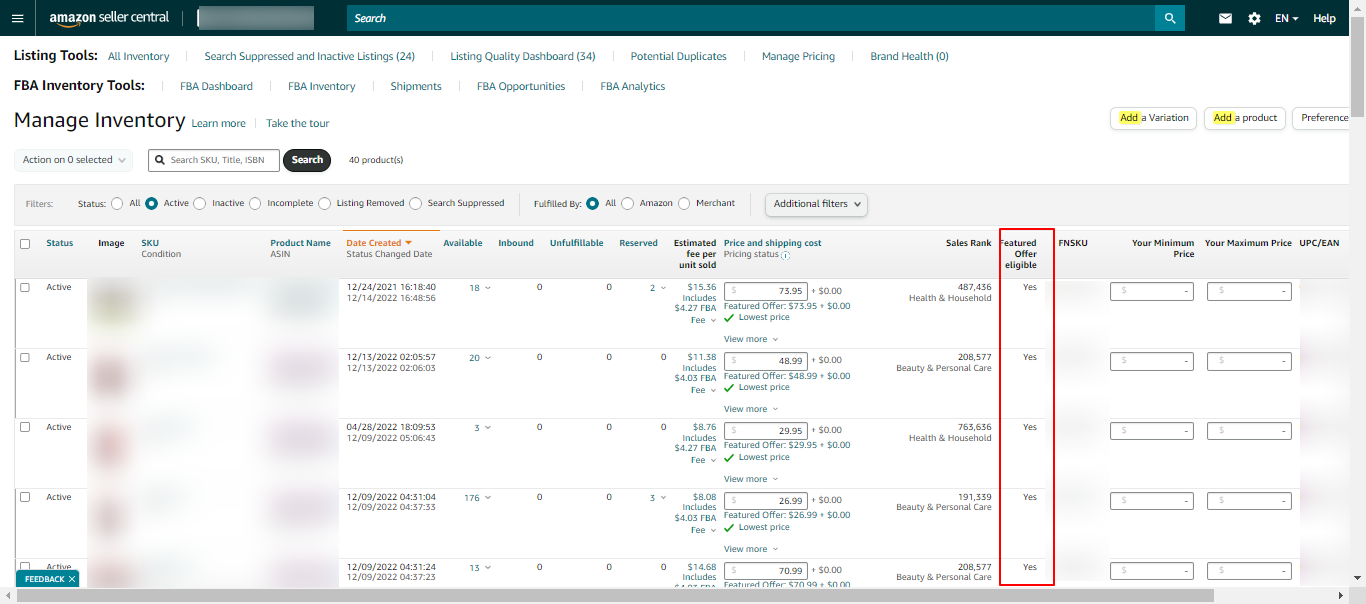Click the magnifier search button in header
The image size is (1366, 604).
click(1169, 18)
